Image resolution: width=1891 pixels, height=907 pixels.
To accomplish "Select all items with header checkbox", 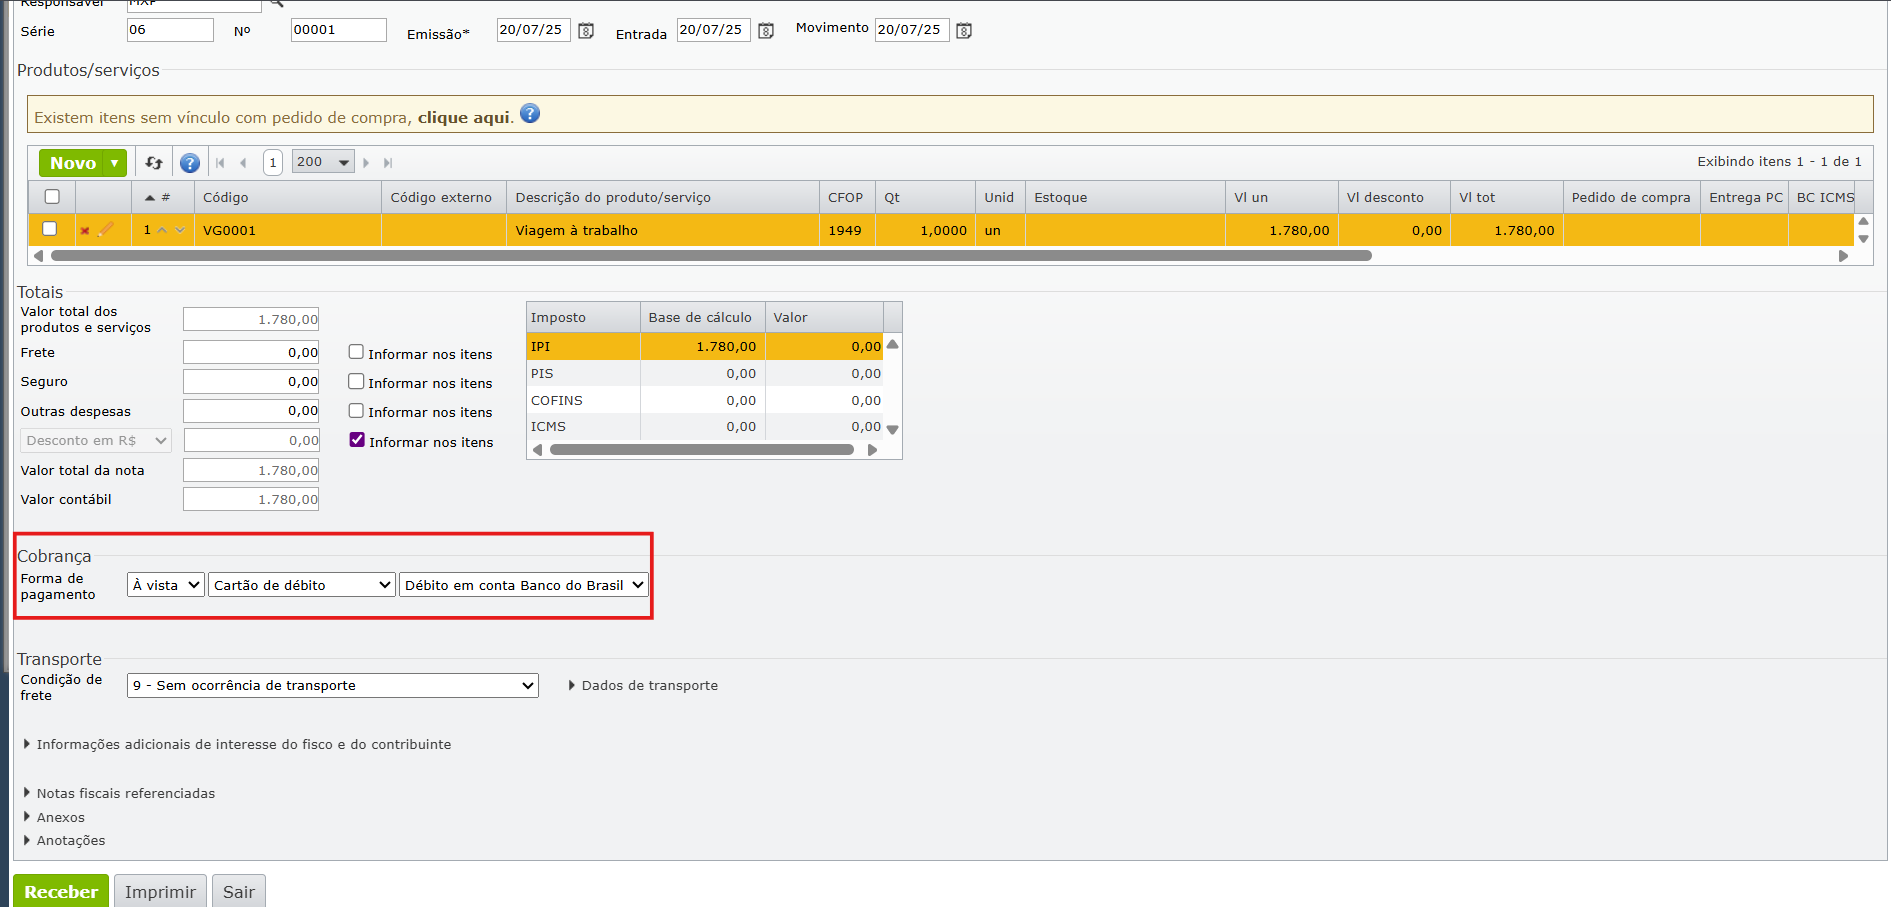I will 52,197.
